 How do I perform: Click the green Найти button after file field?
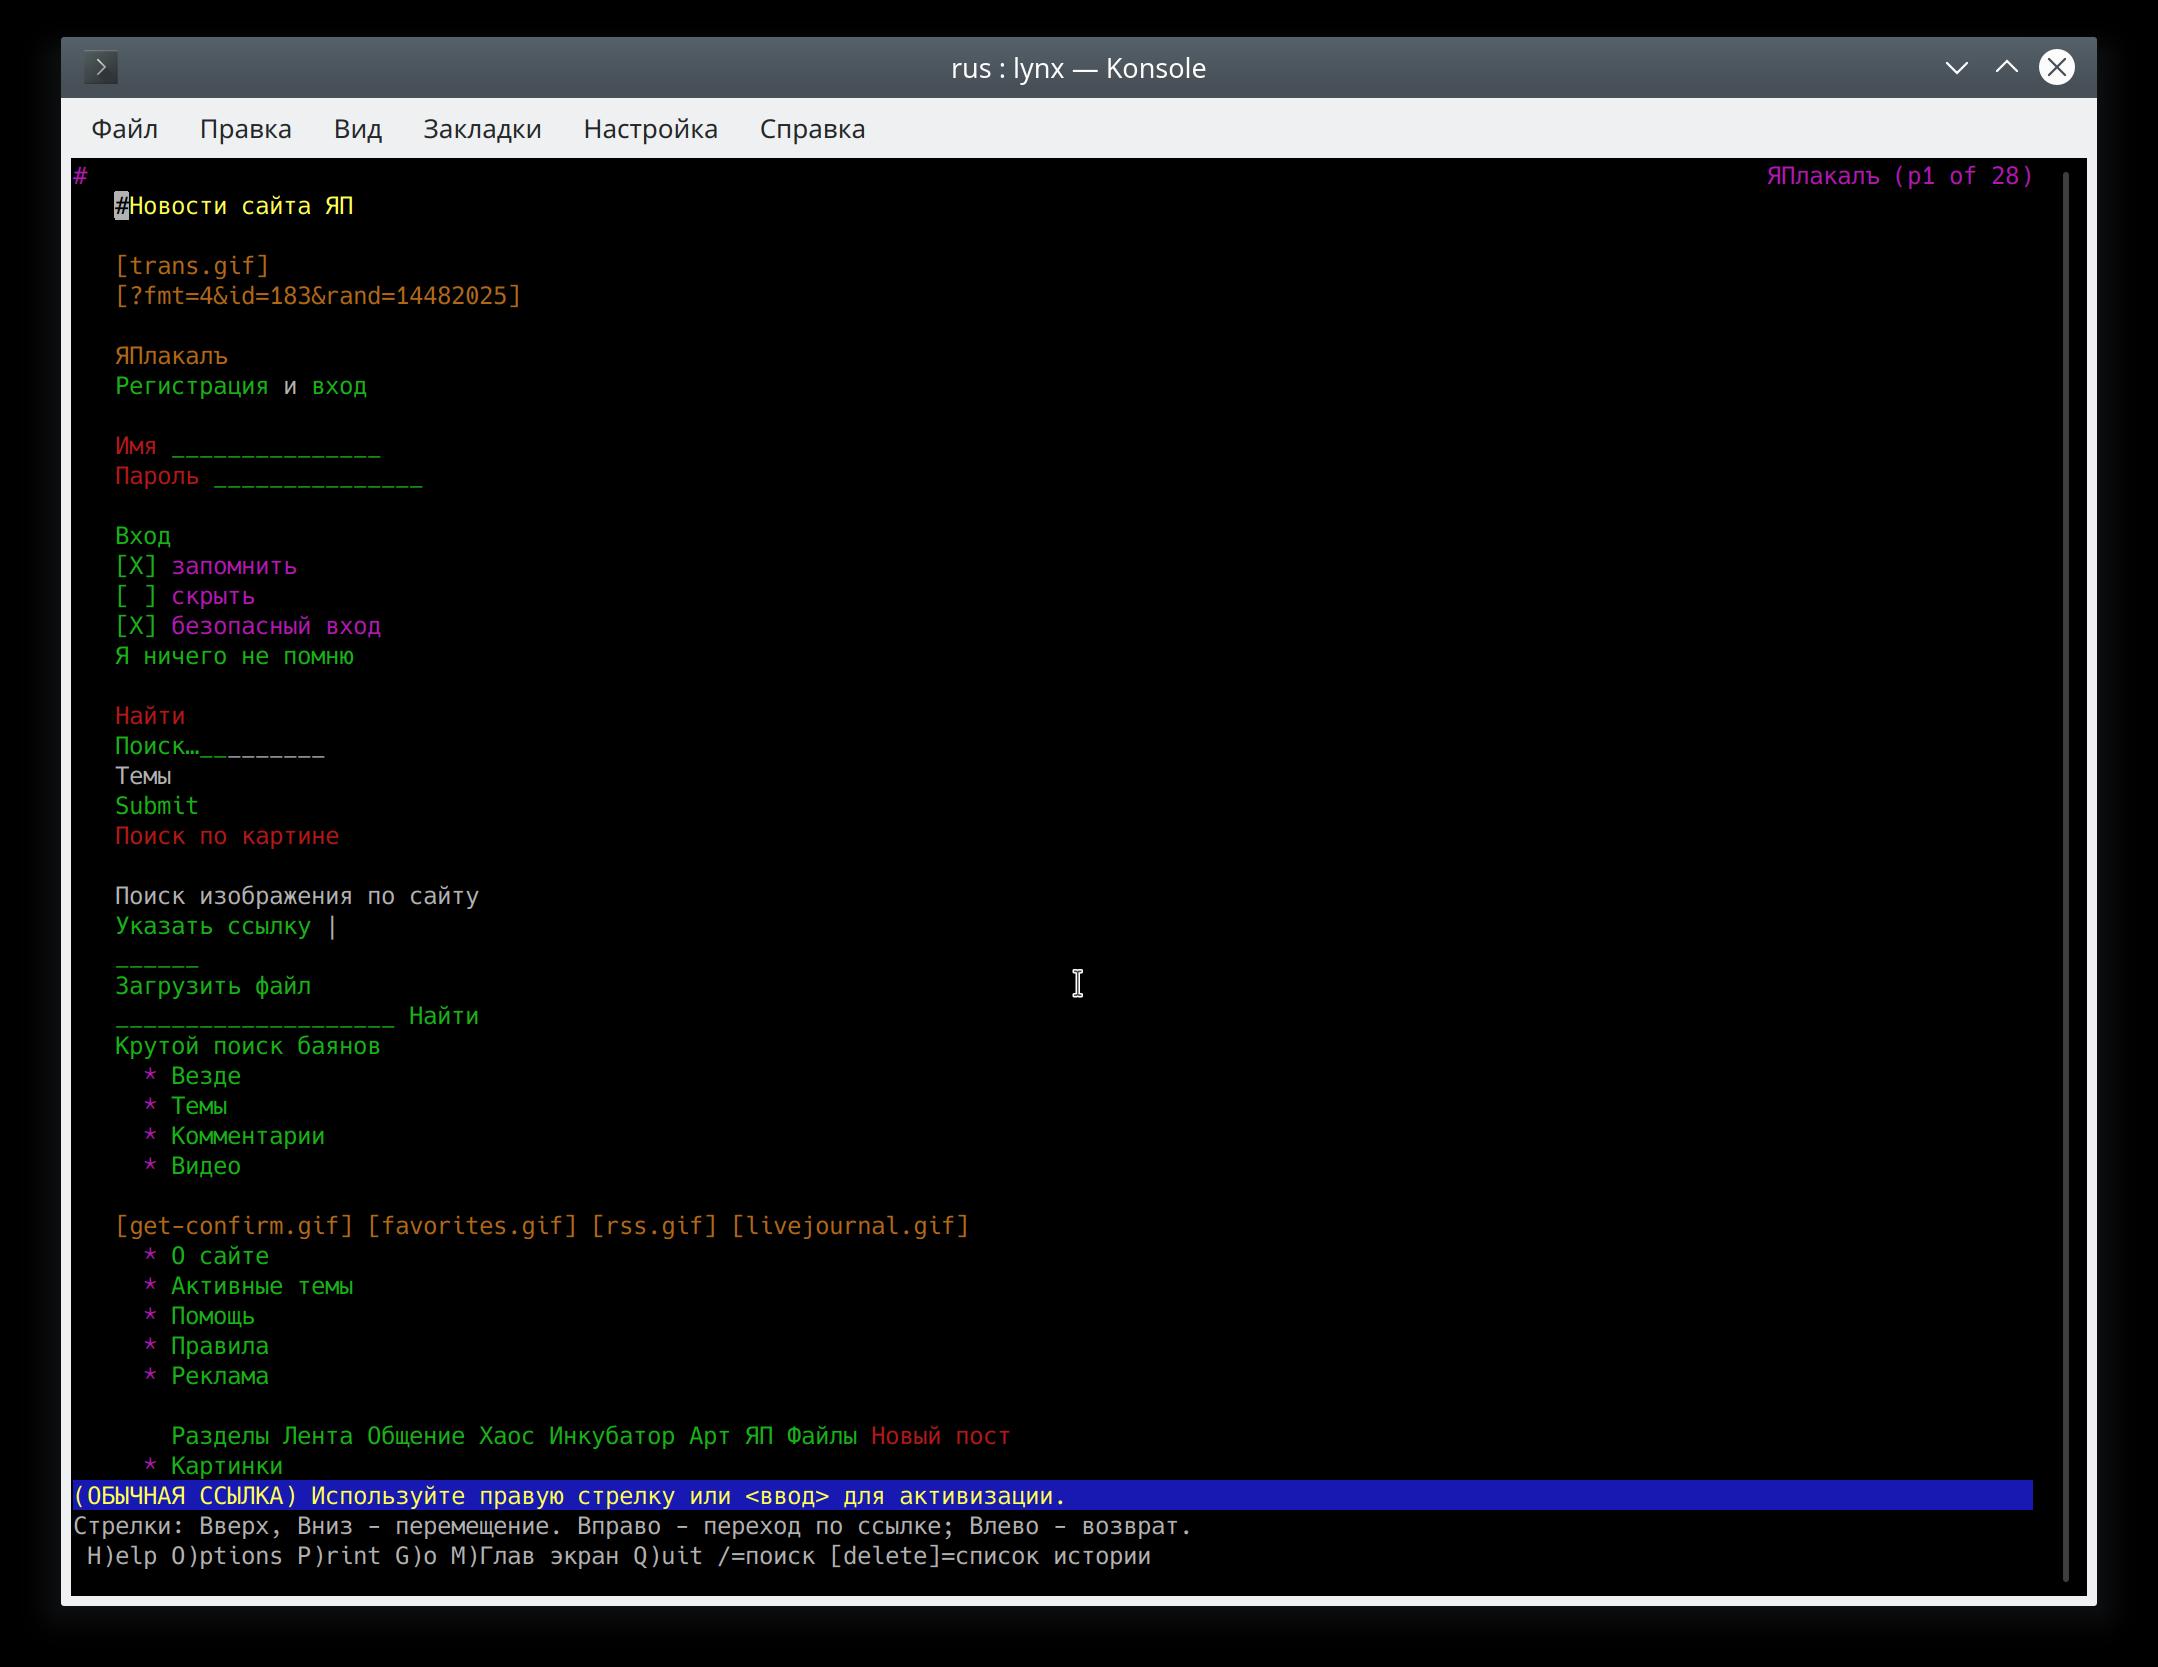[444, 1016]
